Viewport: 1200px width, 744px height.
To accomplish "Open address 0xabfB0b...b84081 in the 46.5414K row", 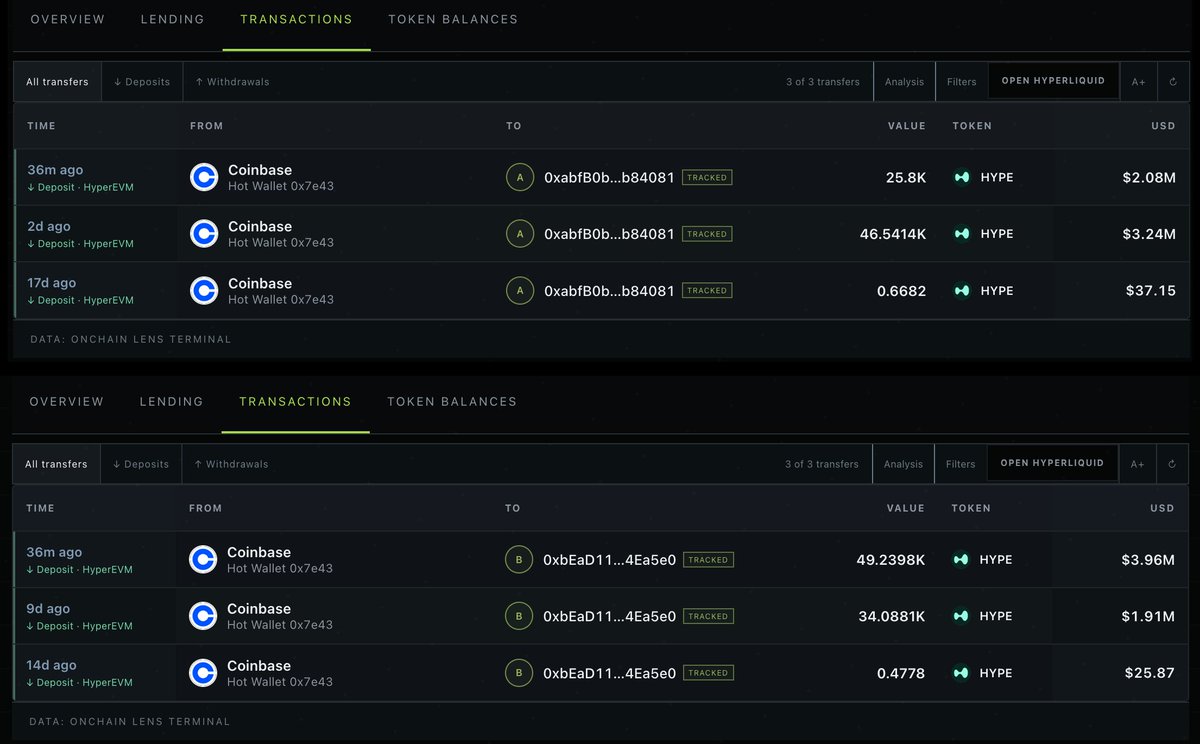I will (609, 234).
